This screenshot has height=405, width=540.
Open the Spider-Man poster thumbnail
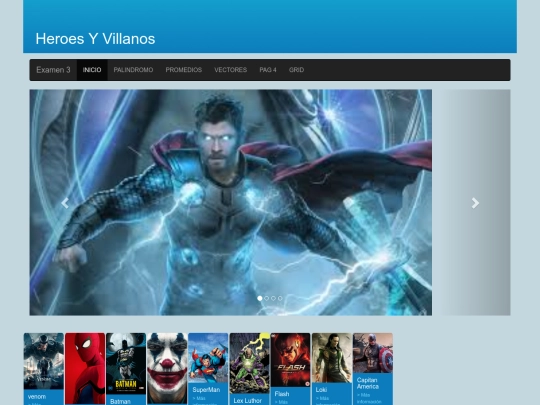[85, 368]
